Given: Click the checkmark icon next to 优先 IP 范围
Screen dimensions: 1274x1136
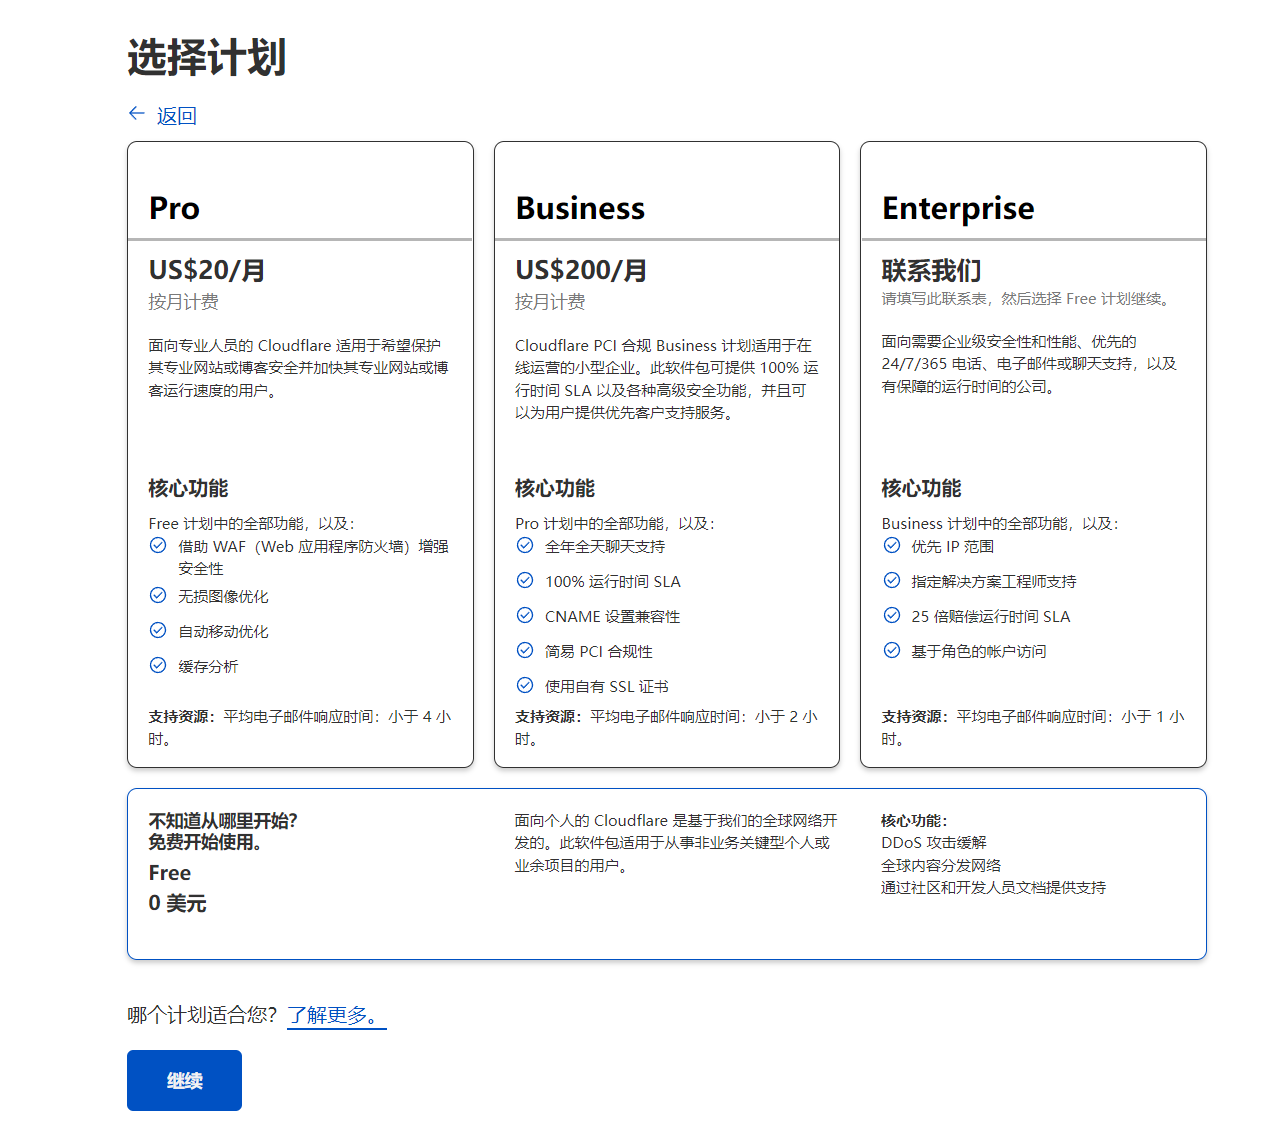Looking at the screenshot, I should point(892,545).
